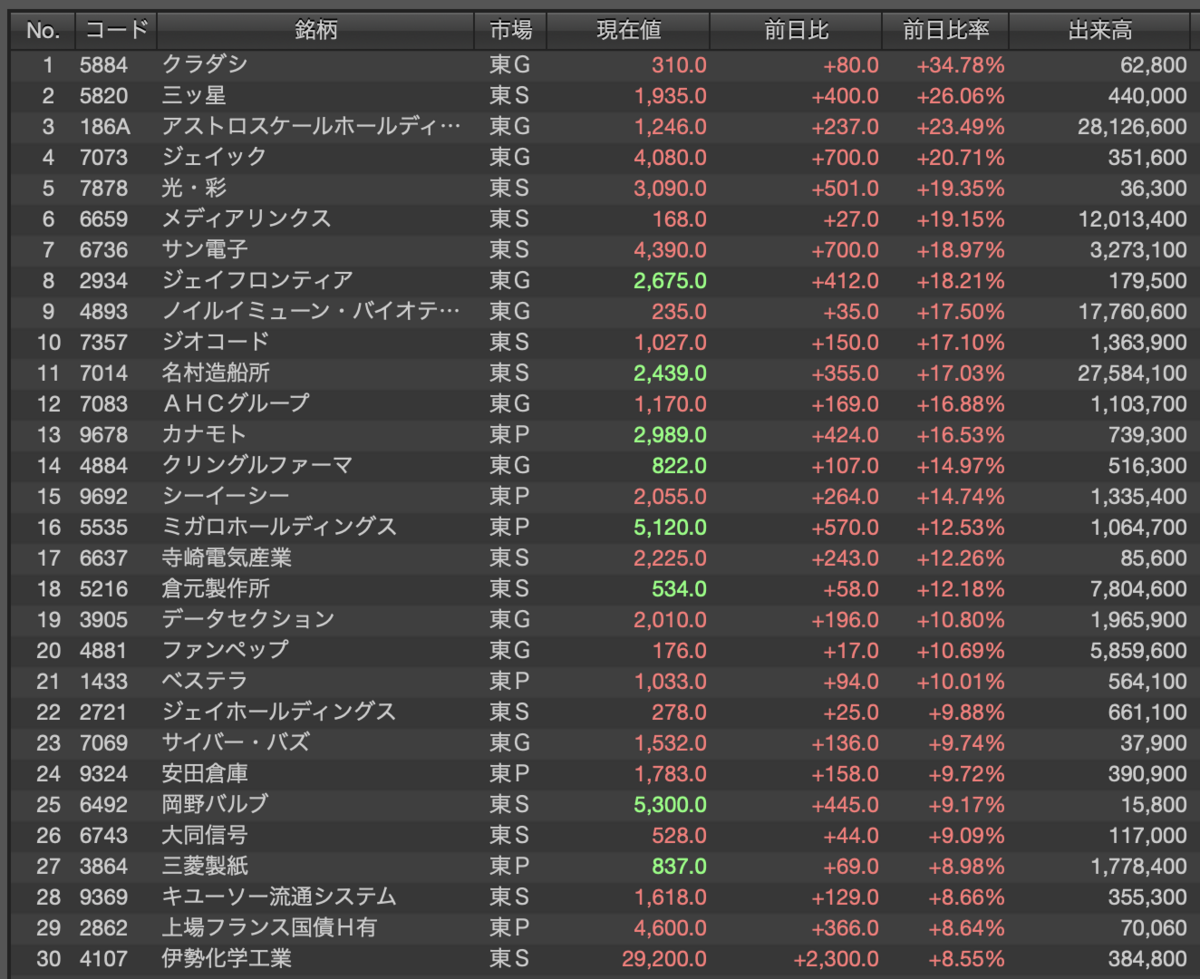Select ミガロホールディングス row

point(600,527)
